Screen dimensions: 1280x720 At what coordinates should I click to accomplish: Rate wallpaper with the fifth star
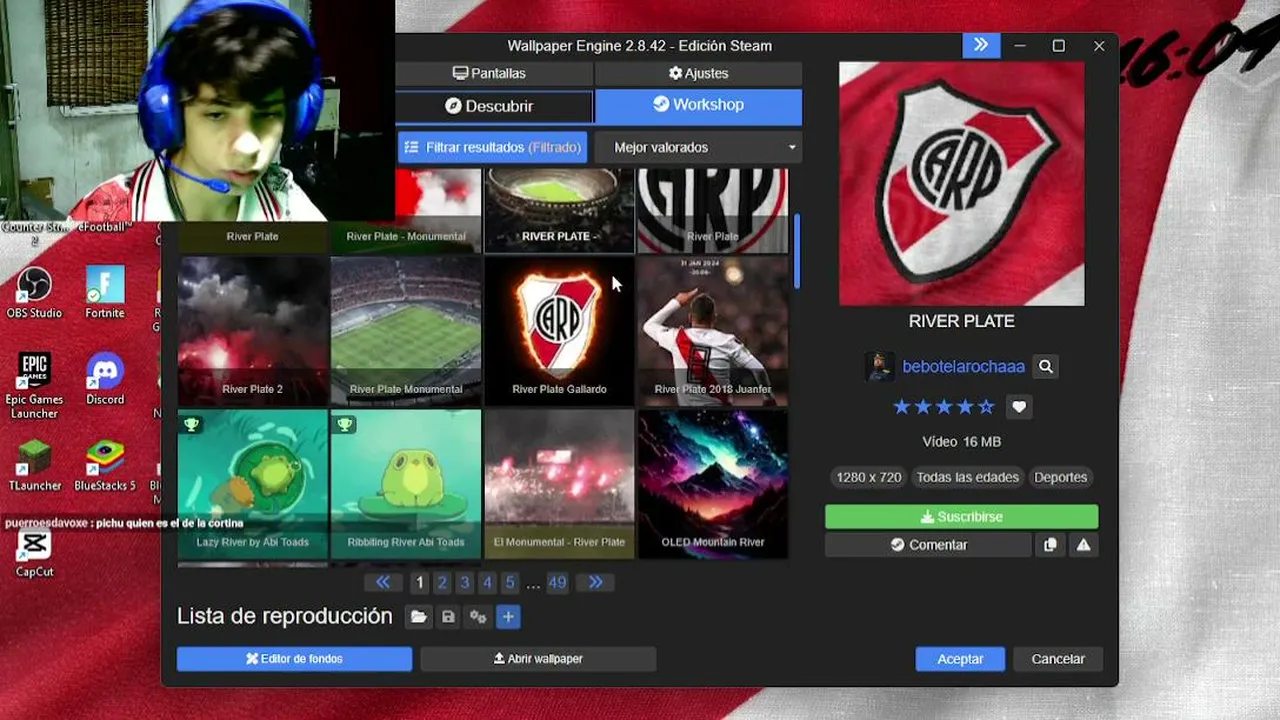[x=986, y=407]
